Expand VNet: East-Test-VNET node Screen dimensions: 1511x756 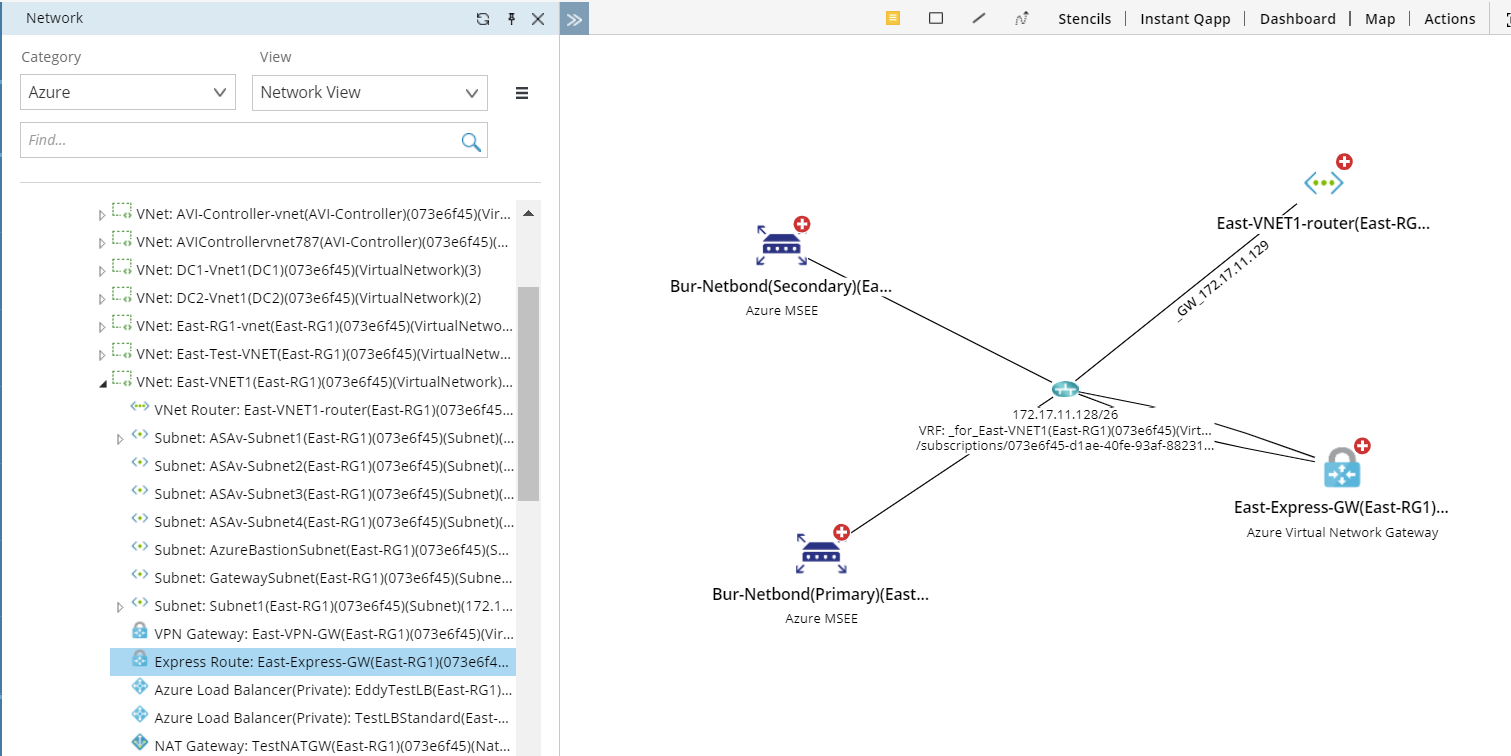click(x=101, y=355)
